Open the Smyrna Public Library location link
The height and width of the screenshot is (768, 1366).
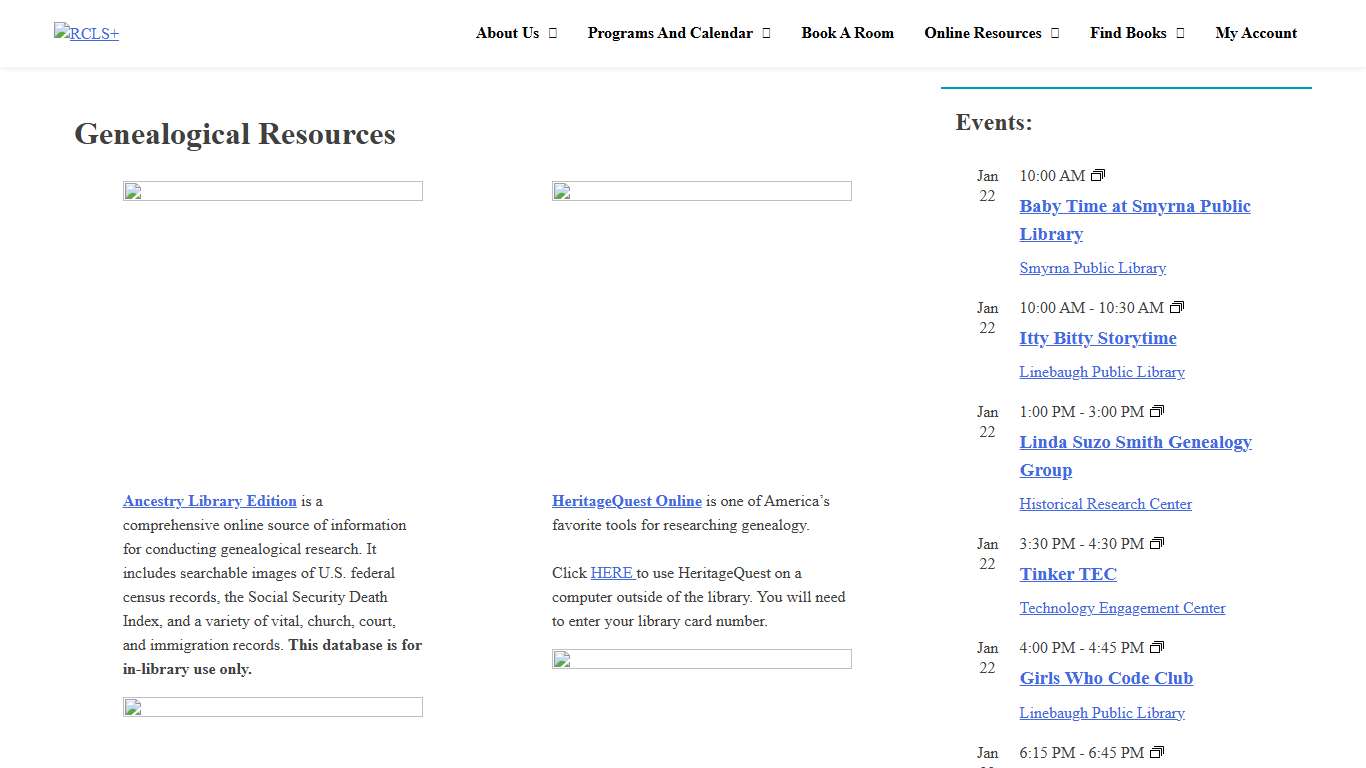(x=1092, y=268)
